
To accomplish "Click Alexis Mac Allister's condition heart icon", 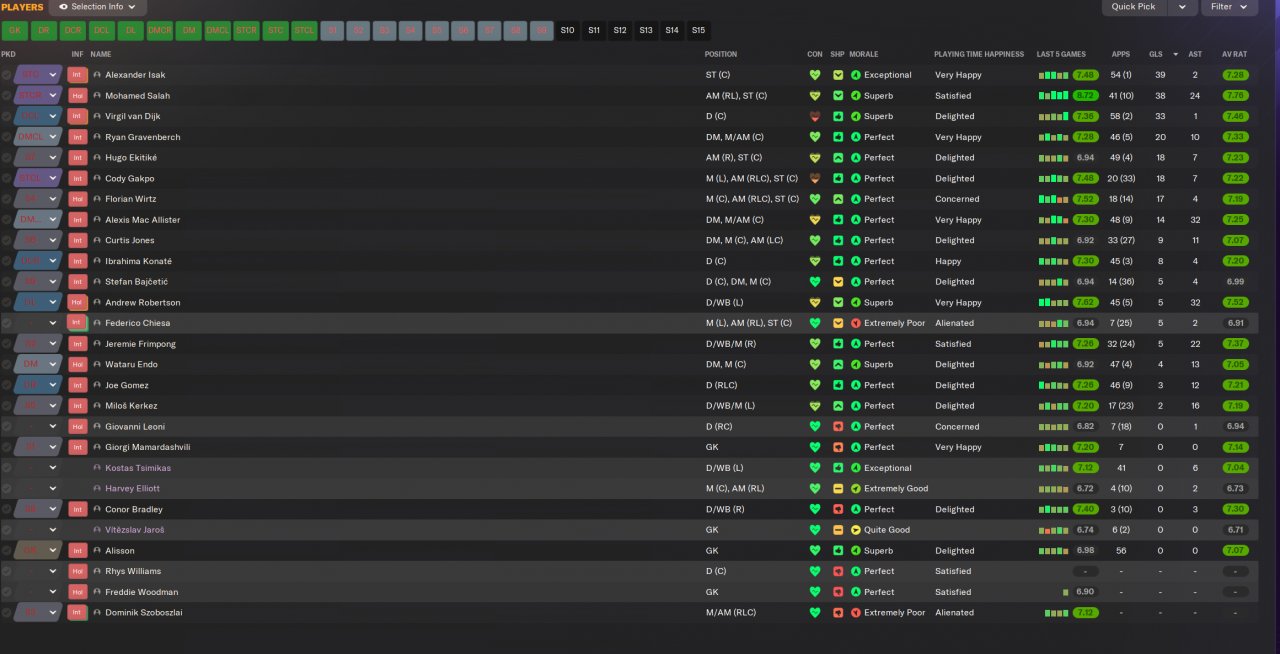I will pos(815,220).
